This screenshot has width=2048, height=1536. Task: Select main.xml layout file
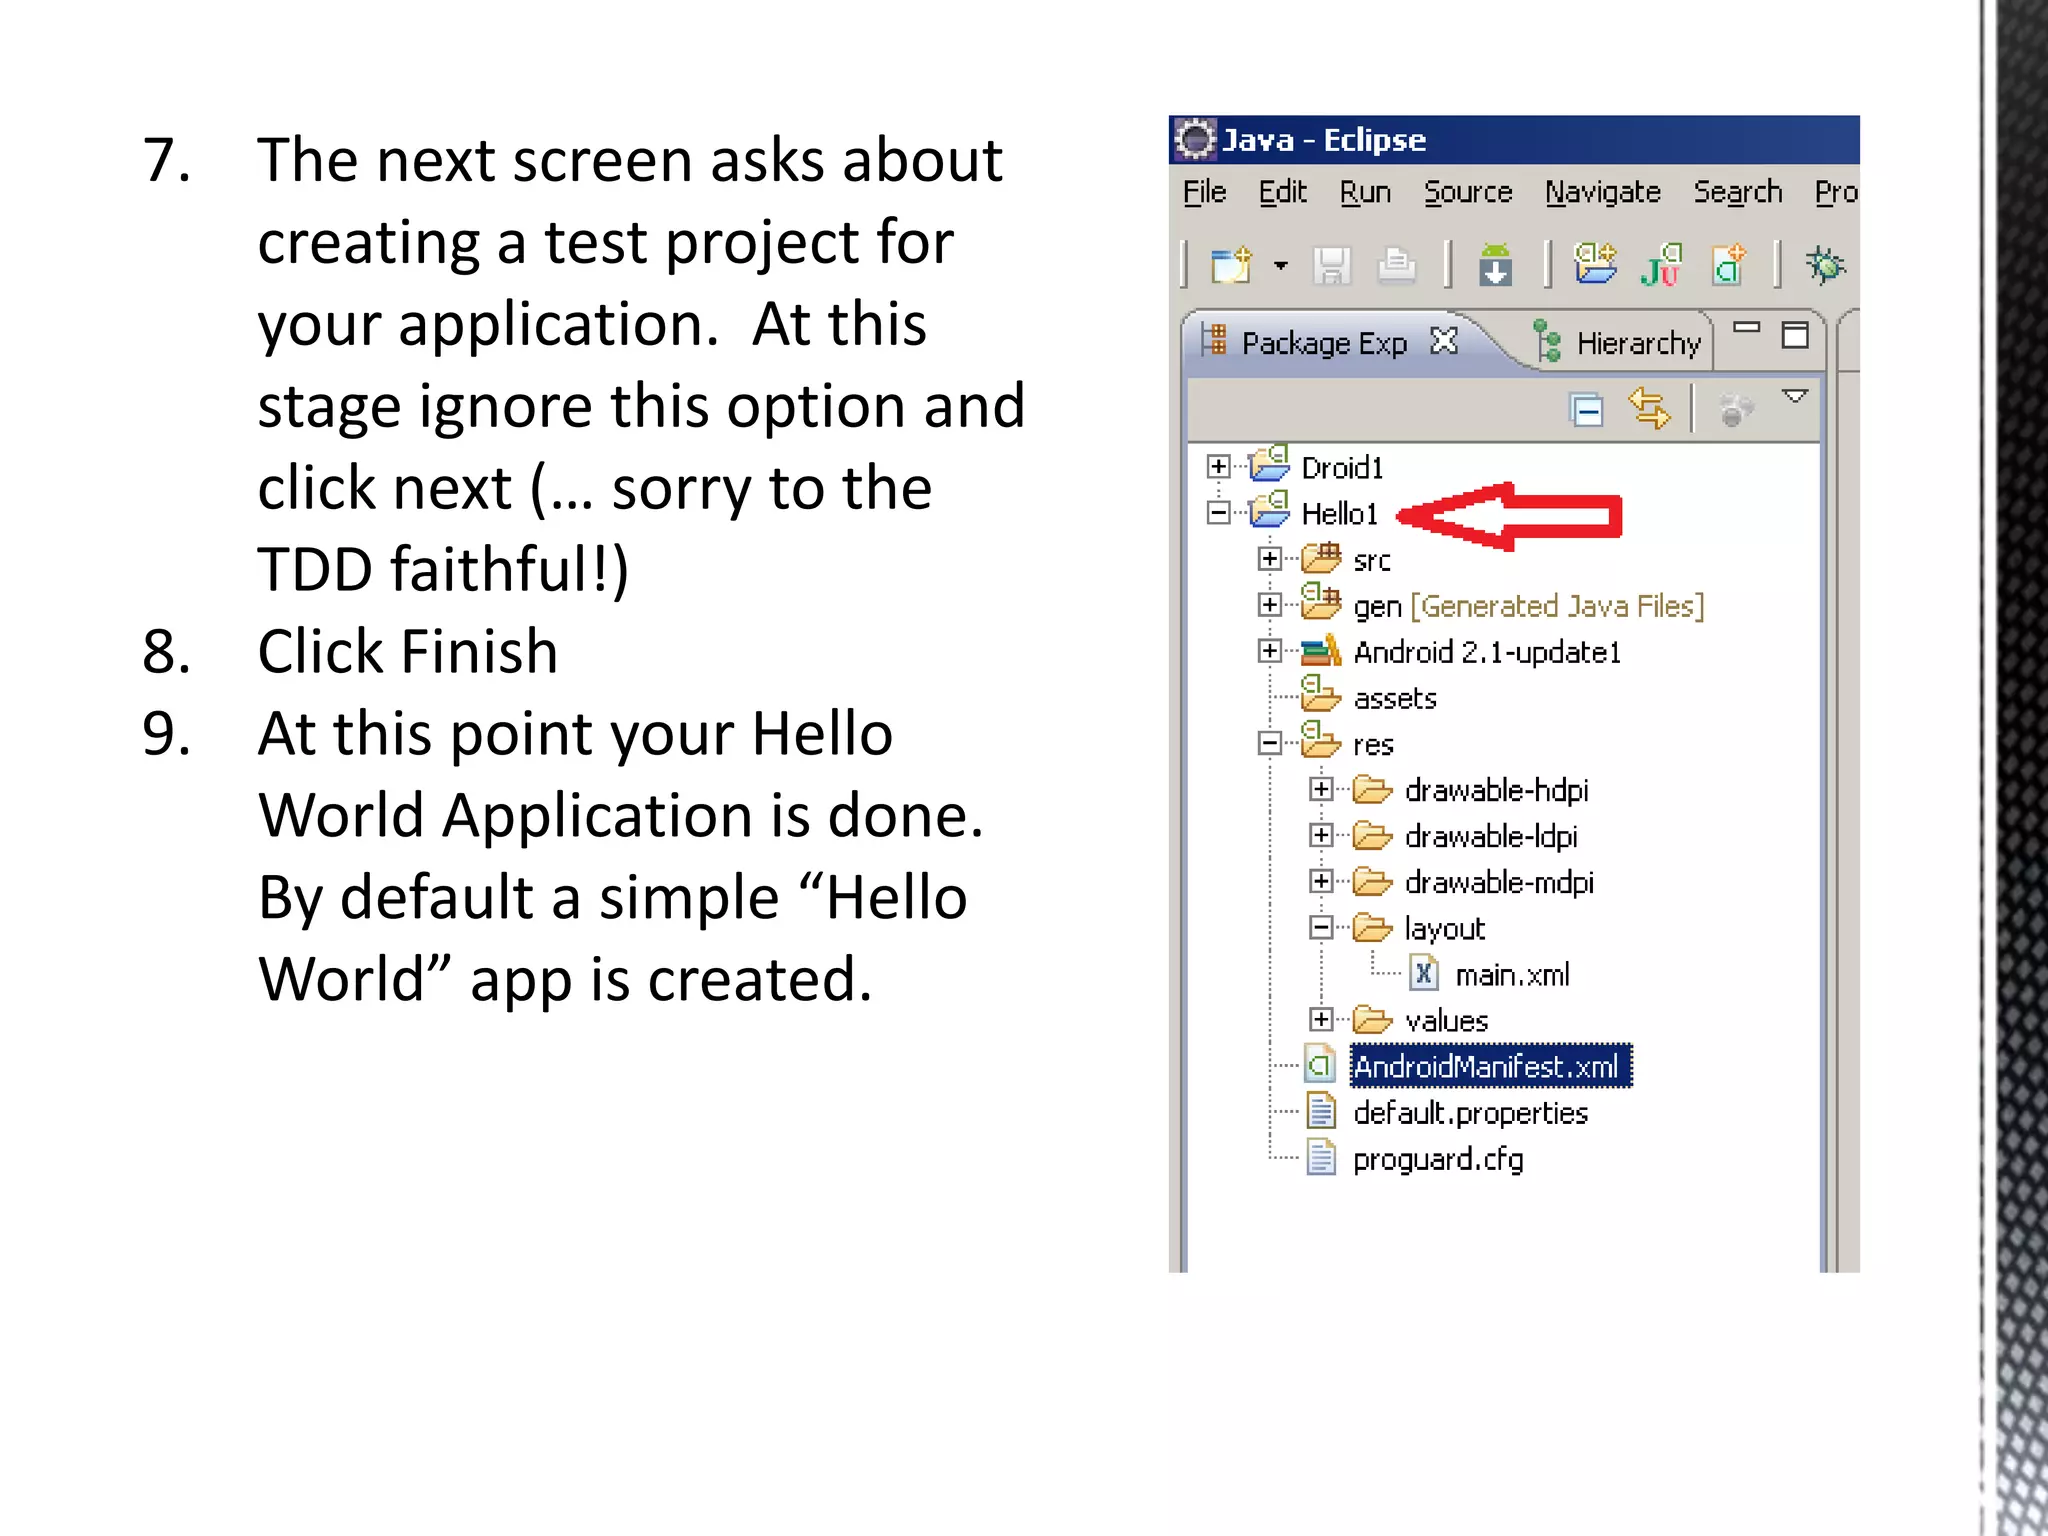pyautogui.click(x=1510, y=974)
